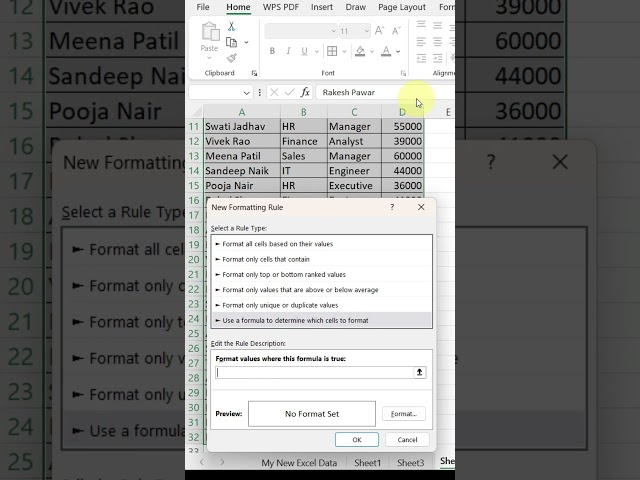Select column B header

coord(304,112)
